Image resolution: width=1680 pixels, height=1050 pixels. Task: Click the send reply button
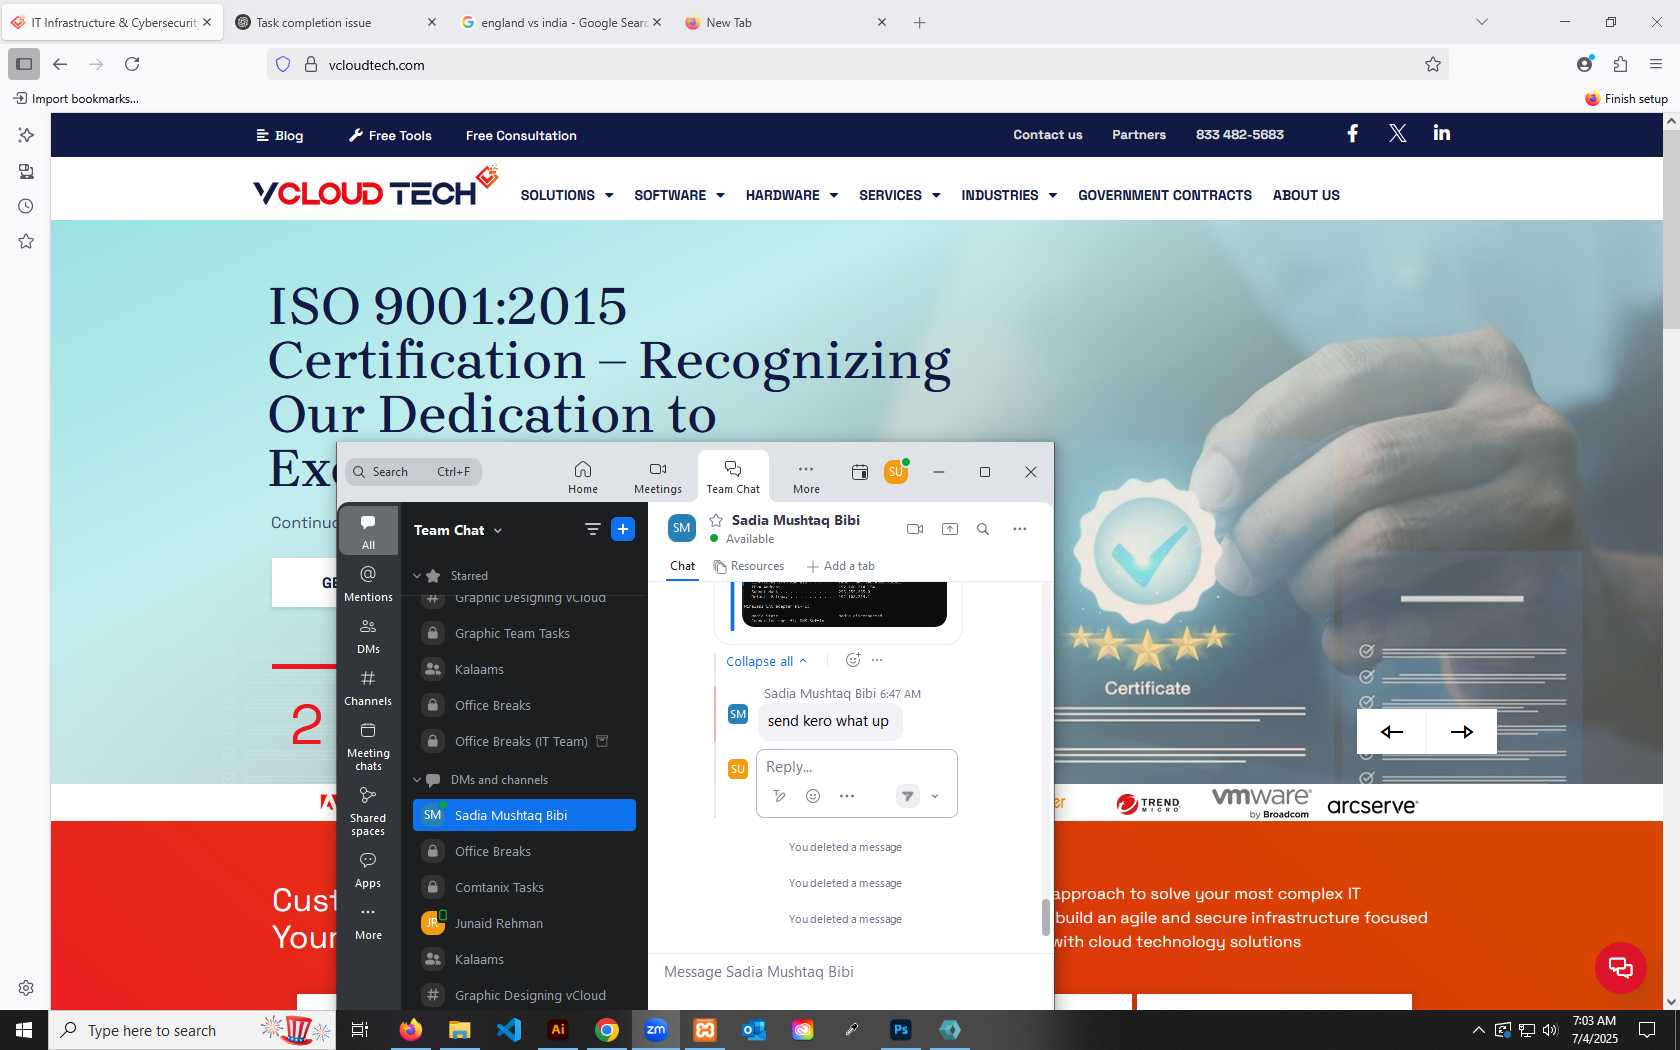coord(907,796)
